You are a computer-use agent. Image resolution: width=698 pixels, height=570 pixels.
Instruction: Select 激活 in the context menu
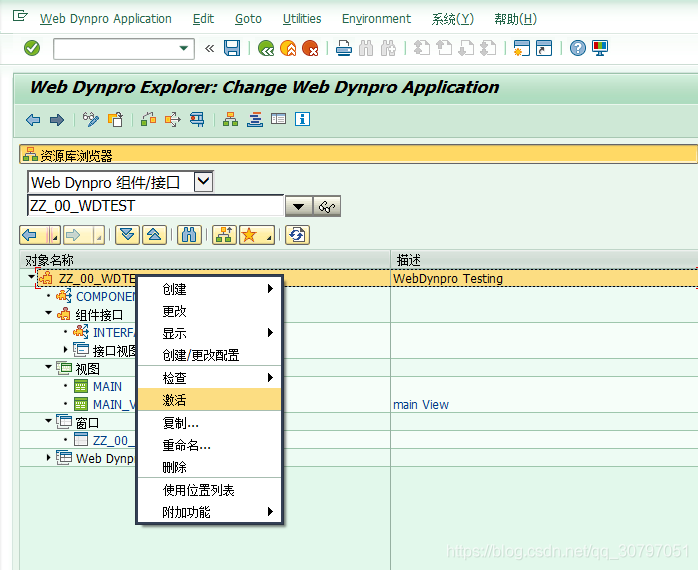pos(175,399)
